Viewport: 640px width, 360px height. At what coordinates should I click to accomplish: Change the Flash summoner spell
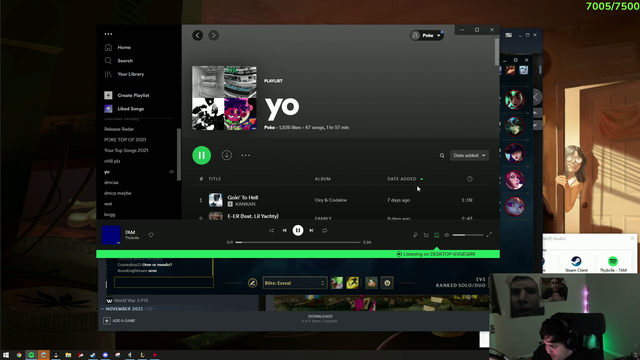click(353, 283)
